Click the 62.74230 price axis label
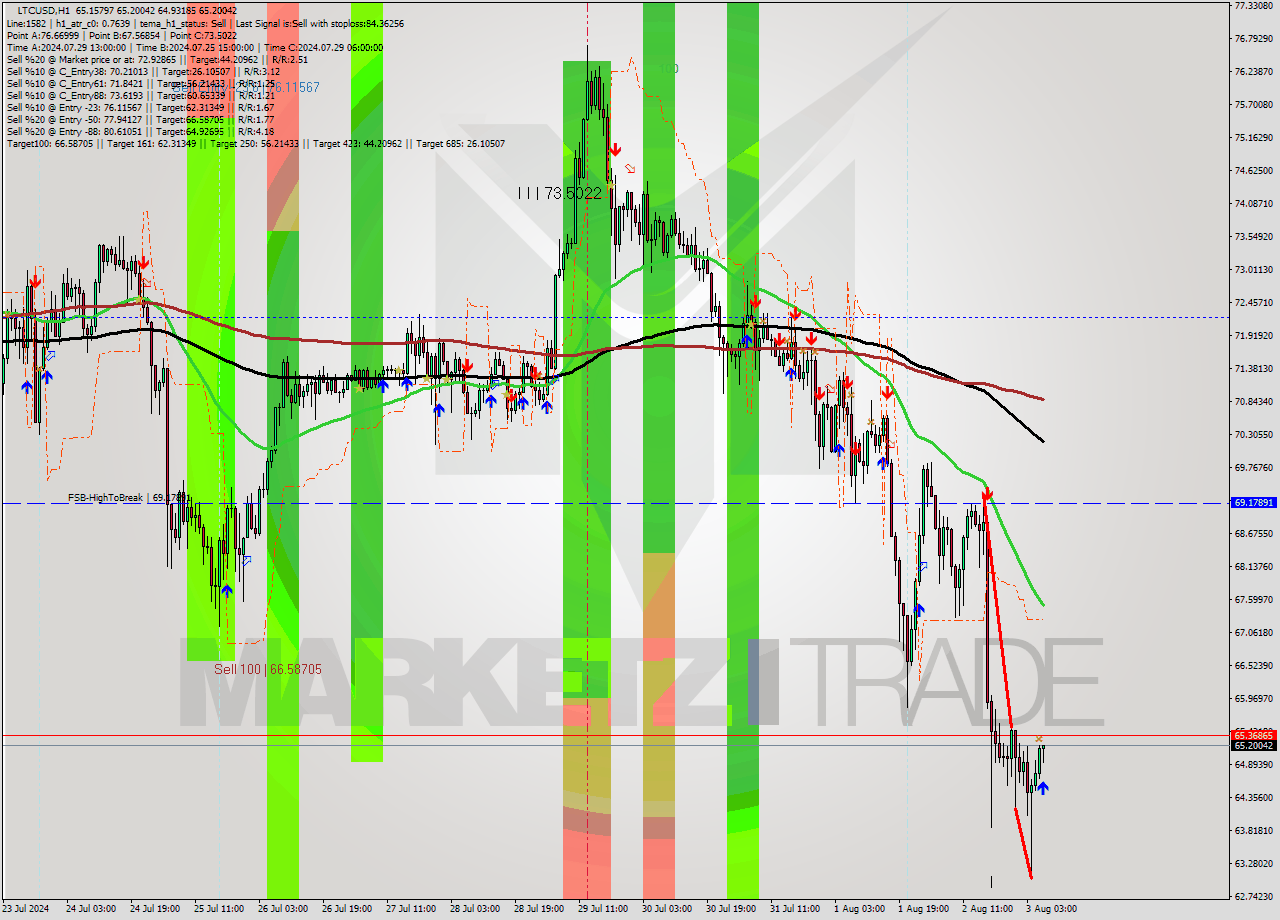Image resolution: width=1280 pixels, height=920 pixels. [x=1253, y=897]
